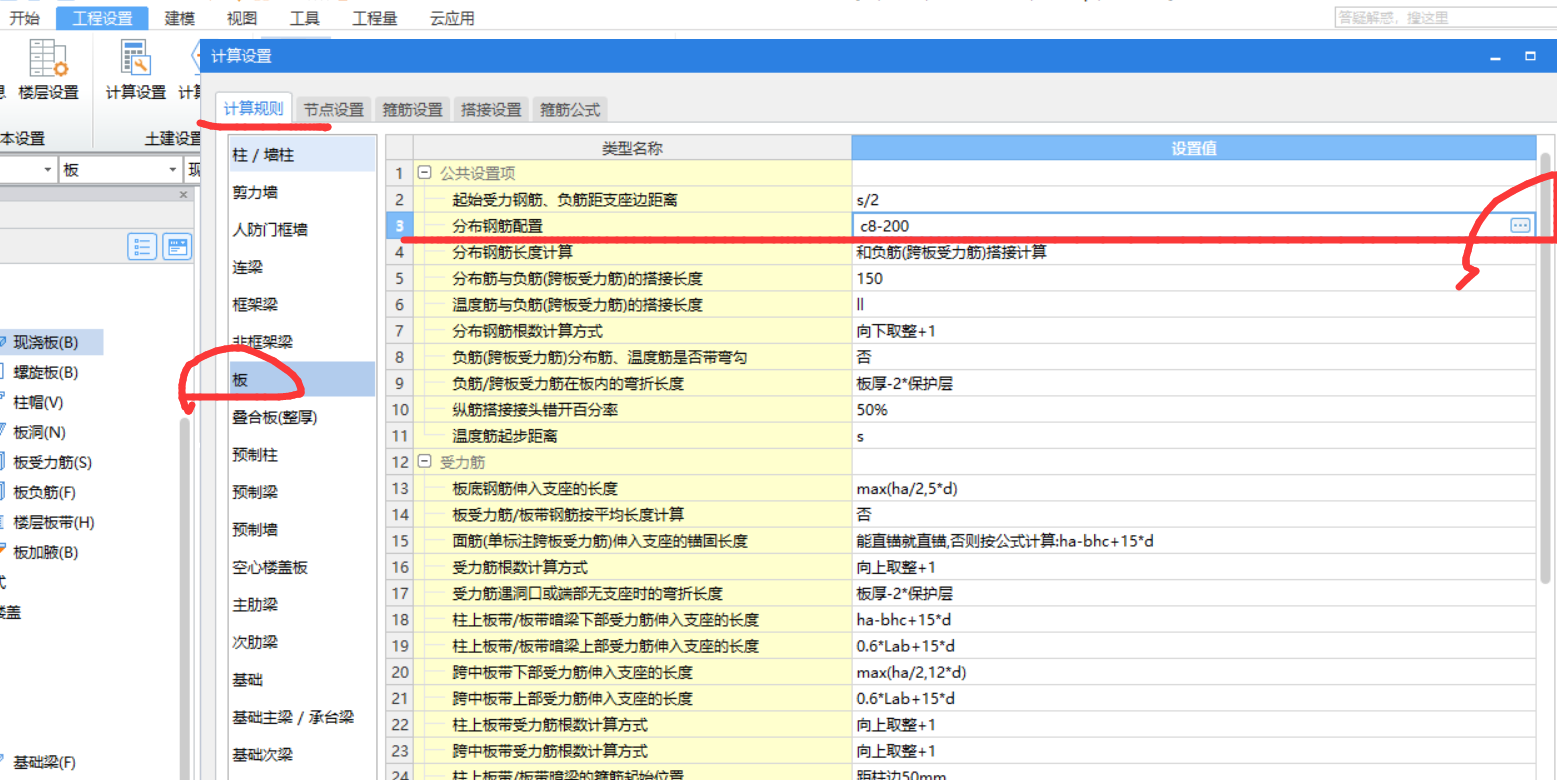Select 基础次梁 category
1557x780 pixels.
click(301, 754)
